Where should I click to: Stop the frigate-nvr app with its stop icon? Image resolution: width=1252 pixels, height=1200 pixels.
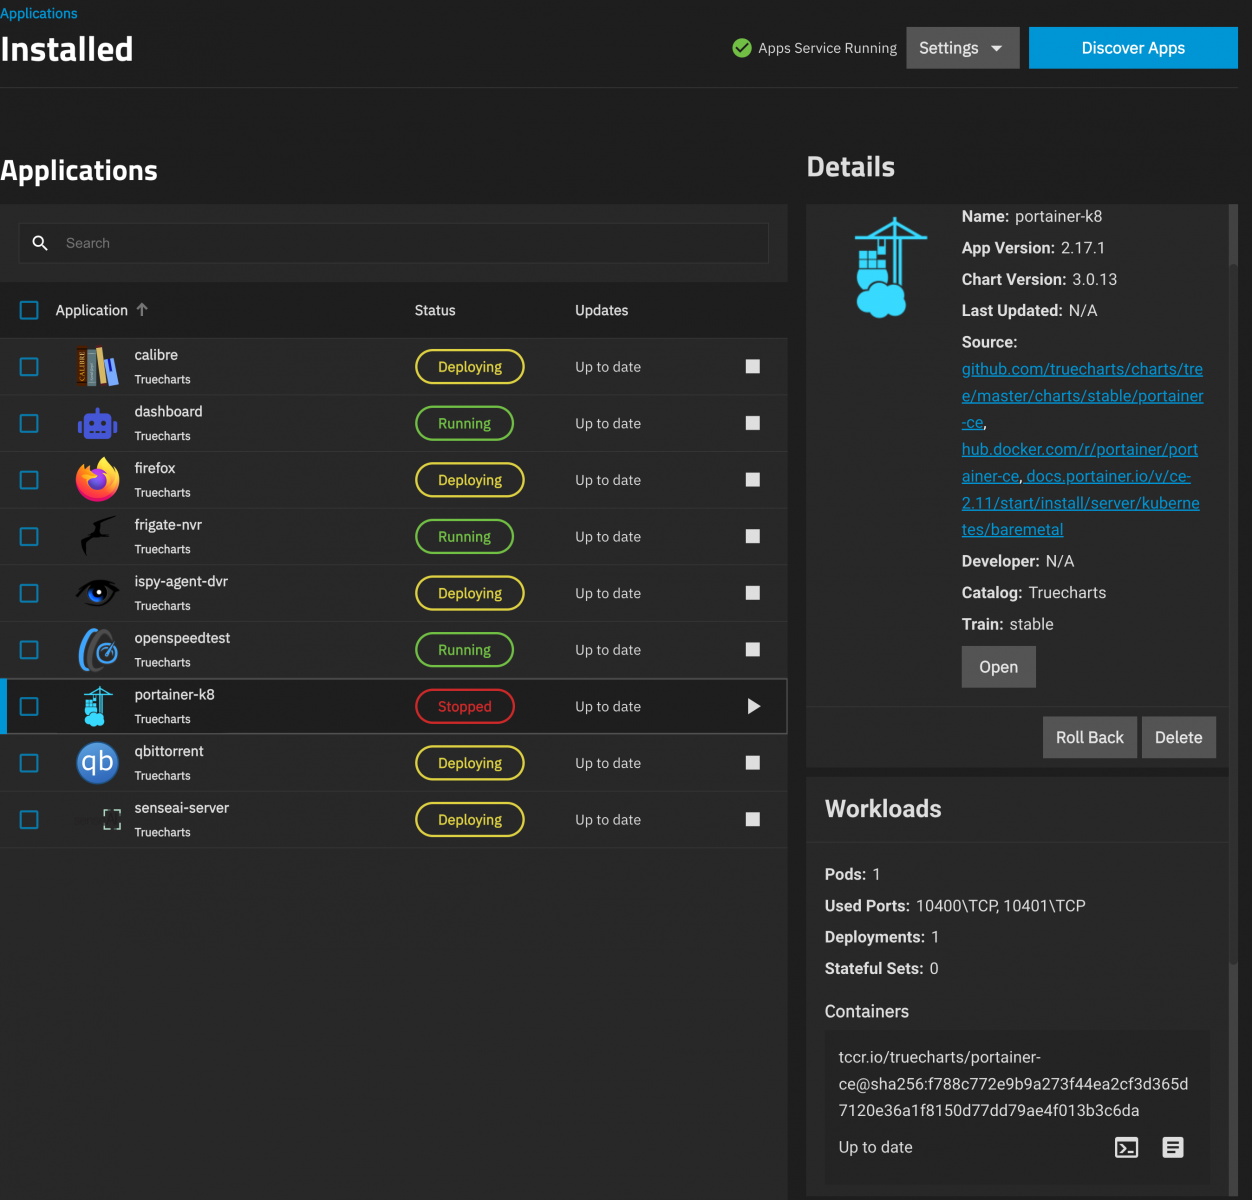coord(753,536)
